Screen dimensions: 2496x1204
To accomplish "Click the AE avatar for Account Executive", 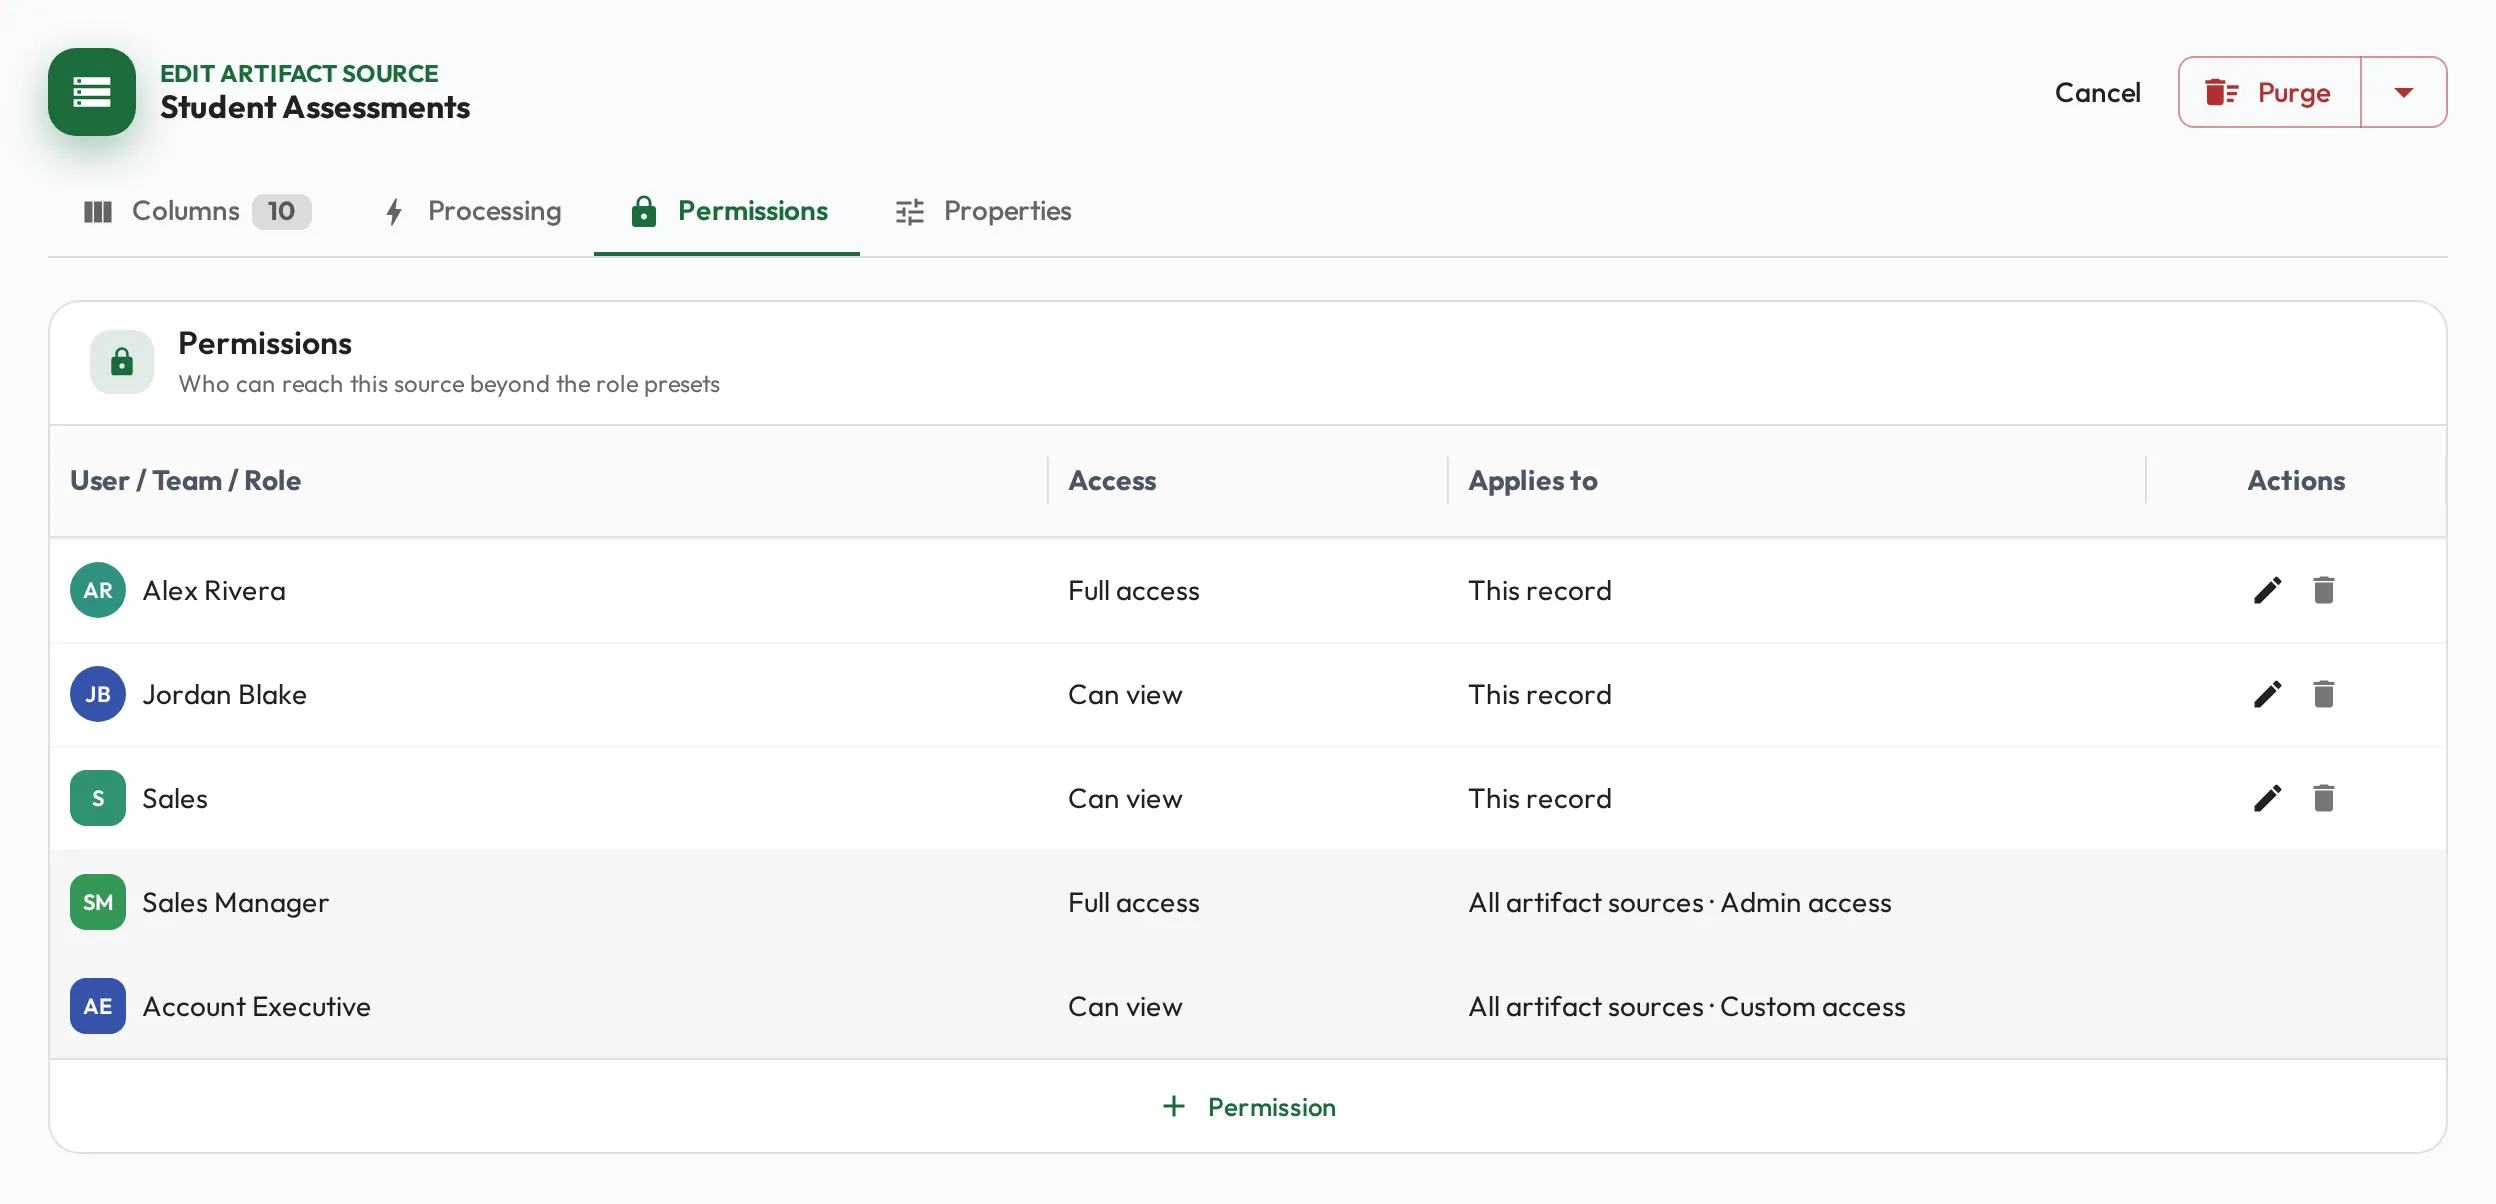I will pos(98,1006).
